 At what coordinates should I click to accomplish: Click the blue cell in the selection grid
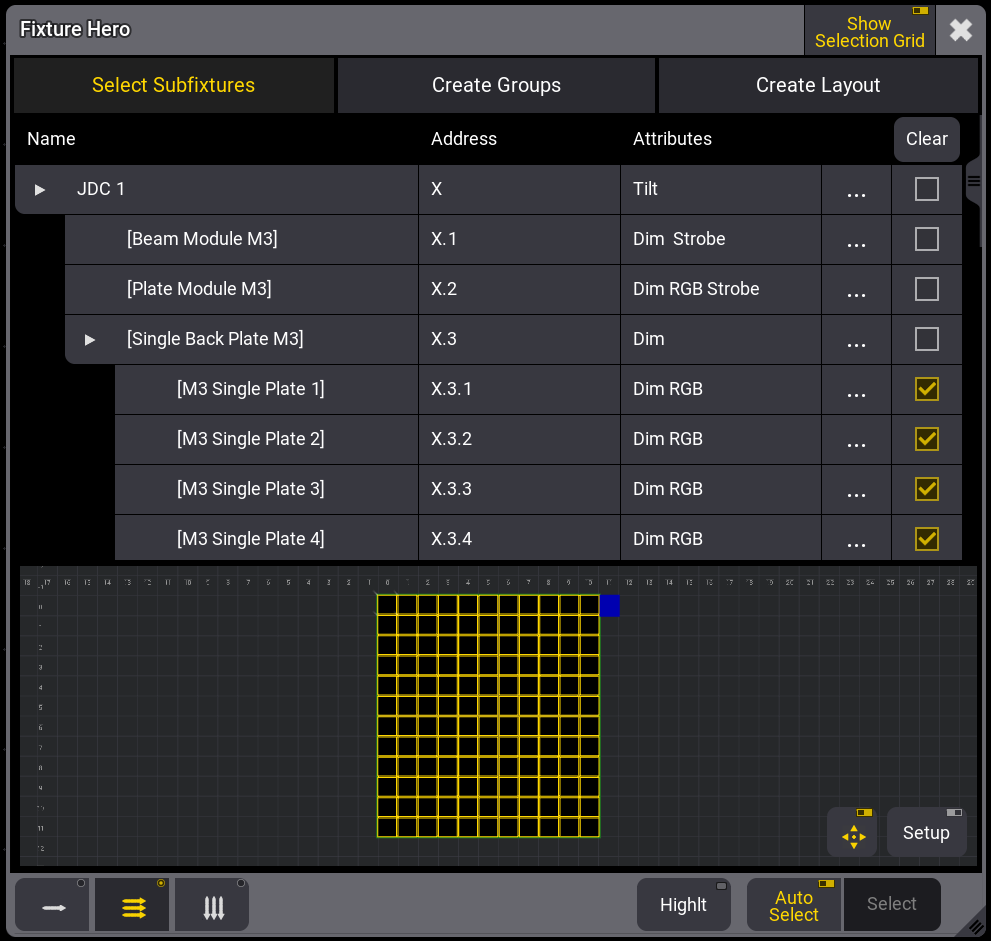(x=609, y=605)
